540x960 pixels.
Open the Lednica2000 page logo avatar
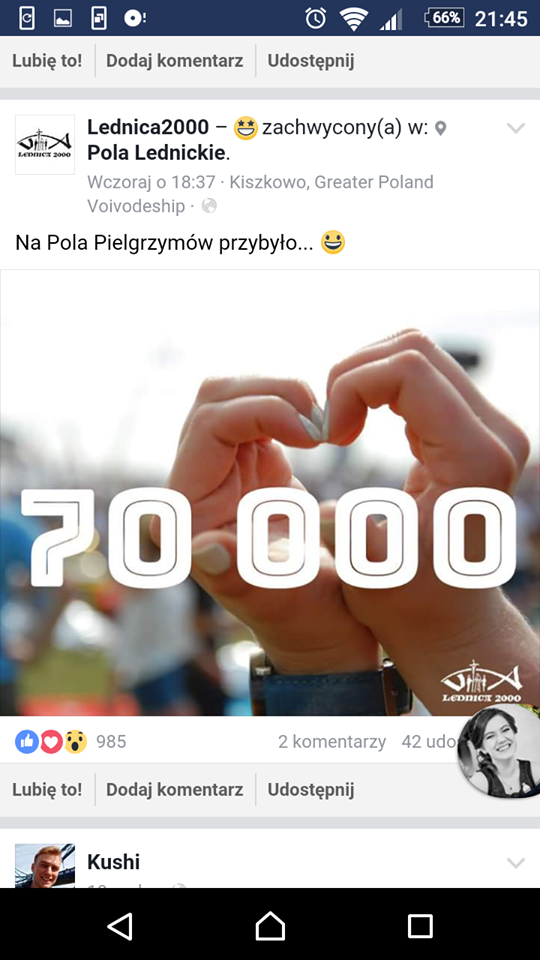[45, 144]
